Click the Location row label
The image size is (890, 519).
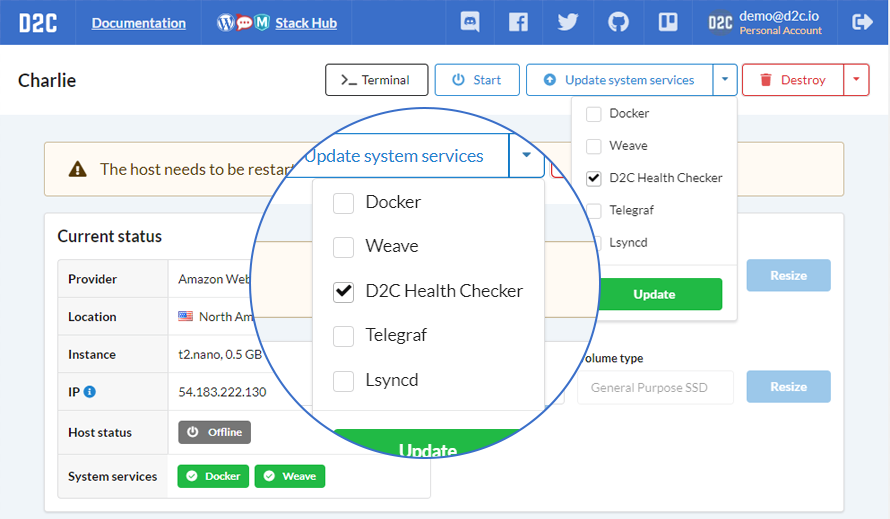tap(92, 317)
